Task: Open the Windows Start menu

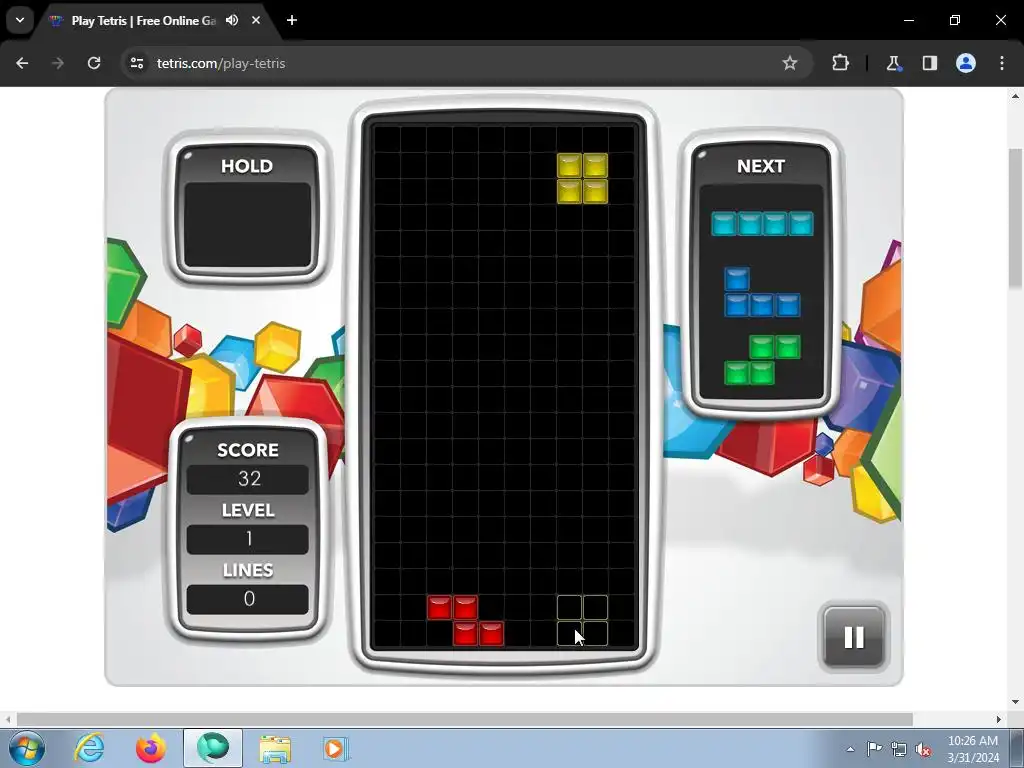Action: pyautogui.click(x=27, y=748)
